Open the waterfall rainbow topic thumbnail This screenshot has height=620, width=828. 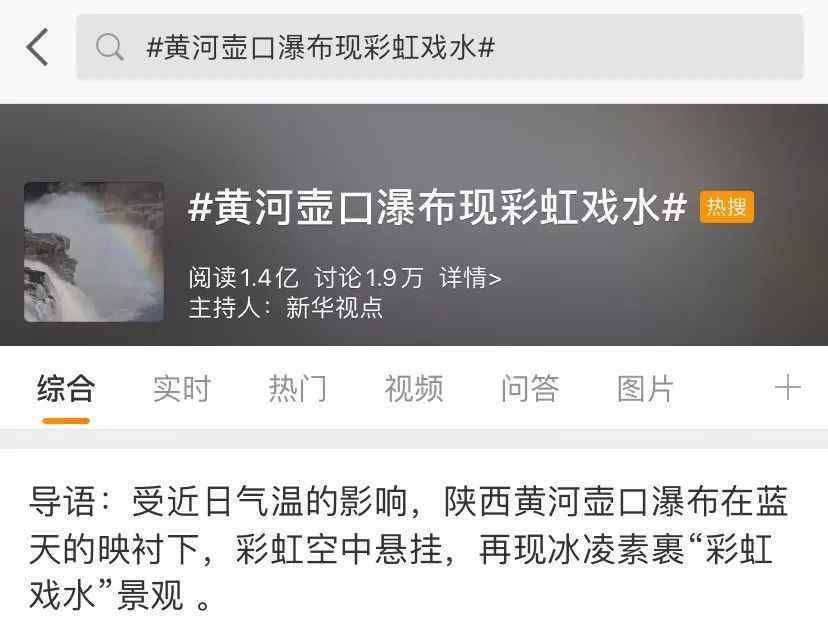[94, 252]
